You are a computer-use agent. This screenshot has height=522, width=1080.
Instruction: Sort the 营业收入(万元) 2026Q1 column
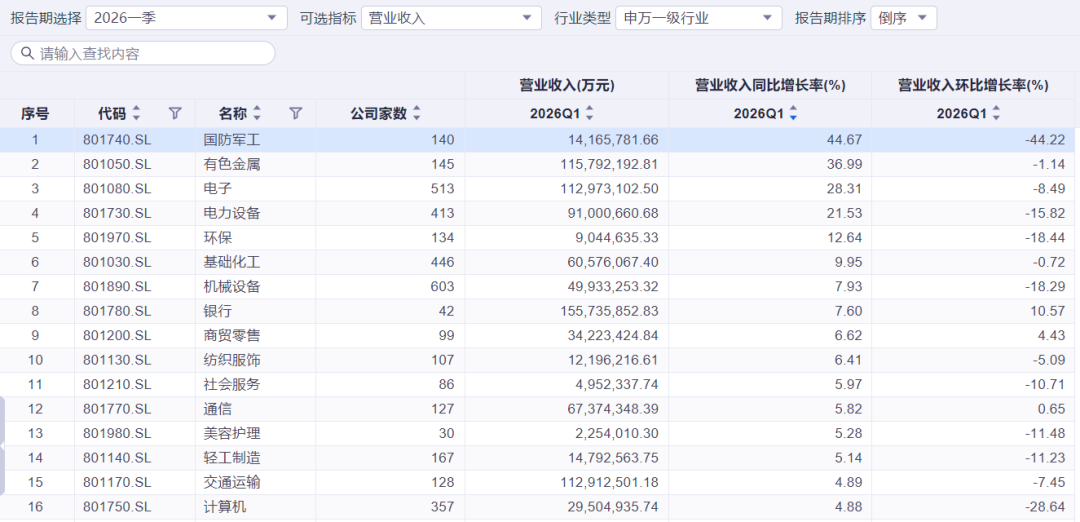[590, 114]
